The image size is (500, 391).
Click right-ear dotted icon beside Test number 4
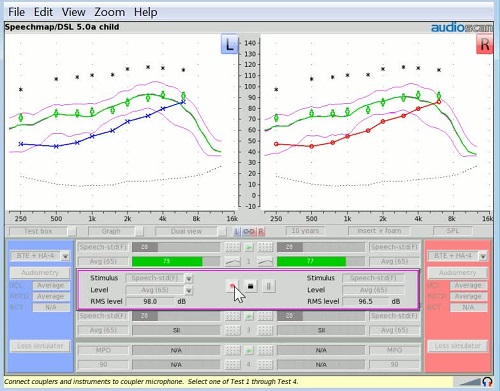(x=265, y=365)
